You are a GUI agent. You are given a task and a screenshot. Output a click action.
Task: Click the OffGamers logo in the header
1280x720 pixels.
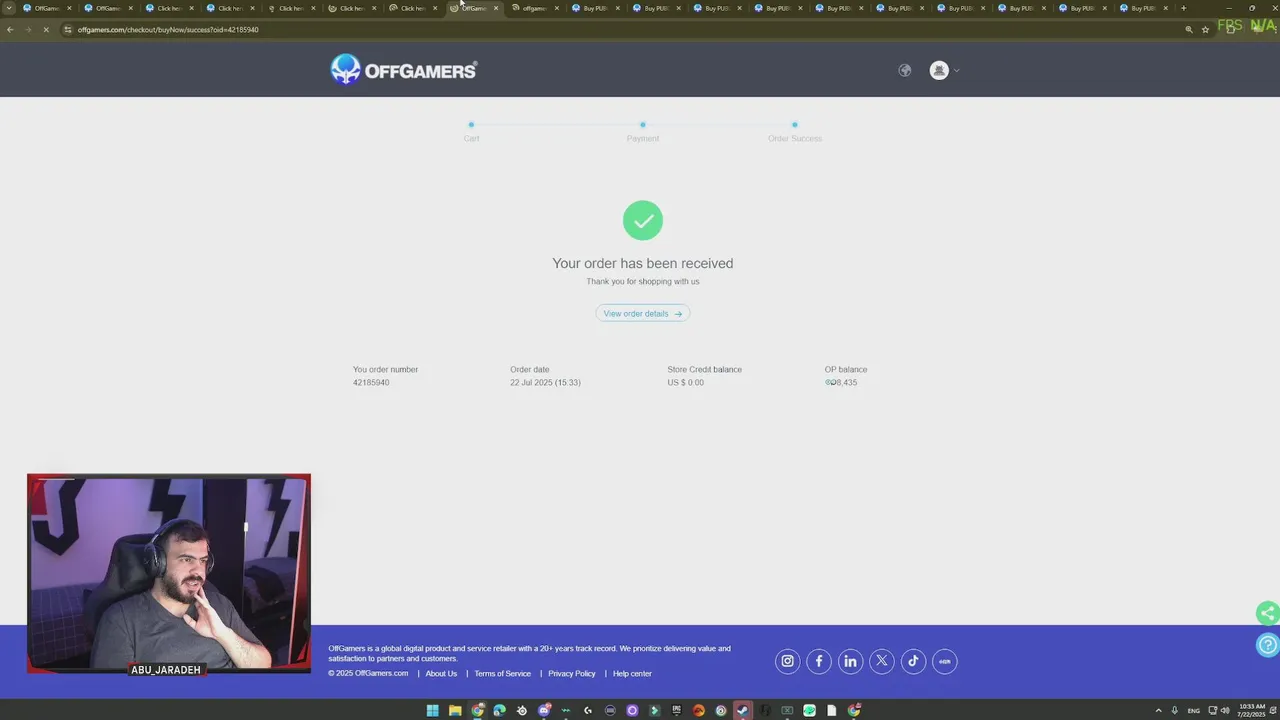pyautogui.click(x=404, y=70)
